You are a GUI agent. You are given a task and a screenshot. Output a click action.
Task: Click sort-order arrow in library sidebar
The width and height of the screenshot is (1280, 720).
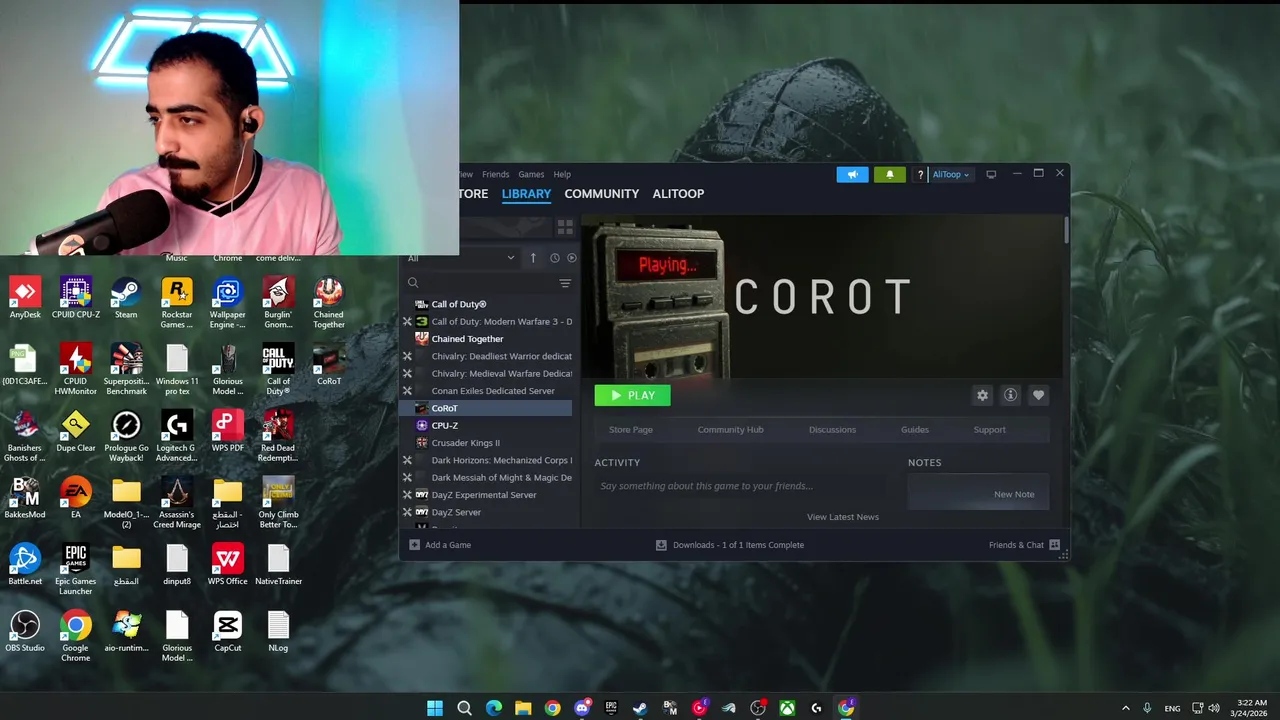coord(533,258)
